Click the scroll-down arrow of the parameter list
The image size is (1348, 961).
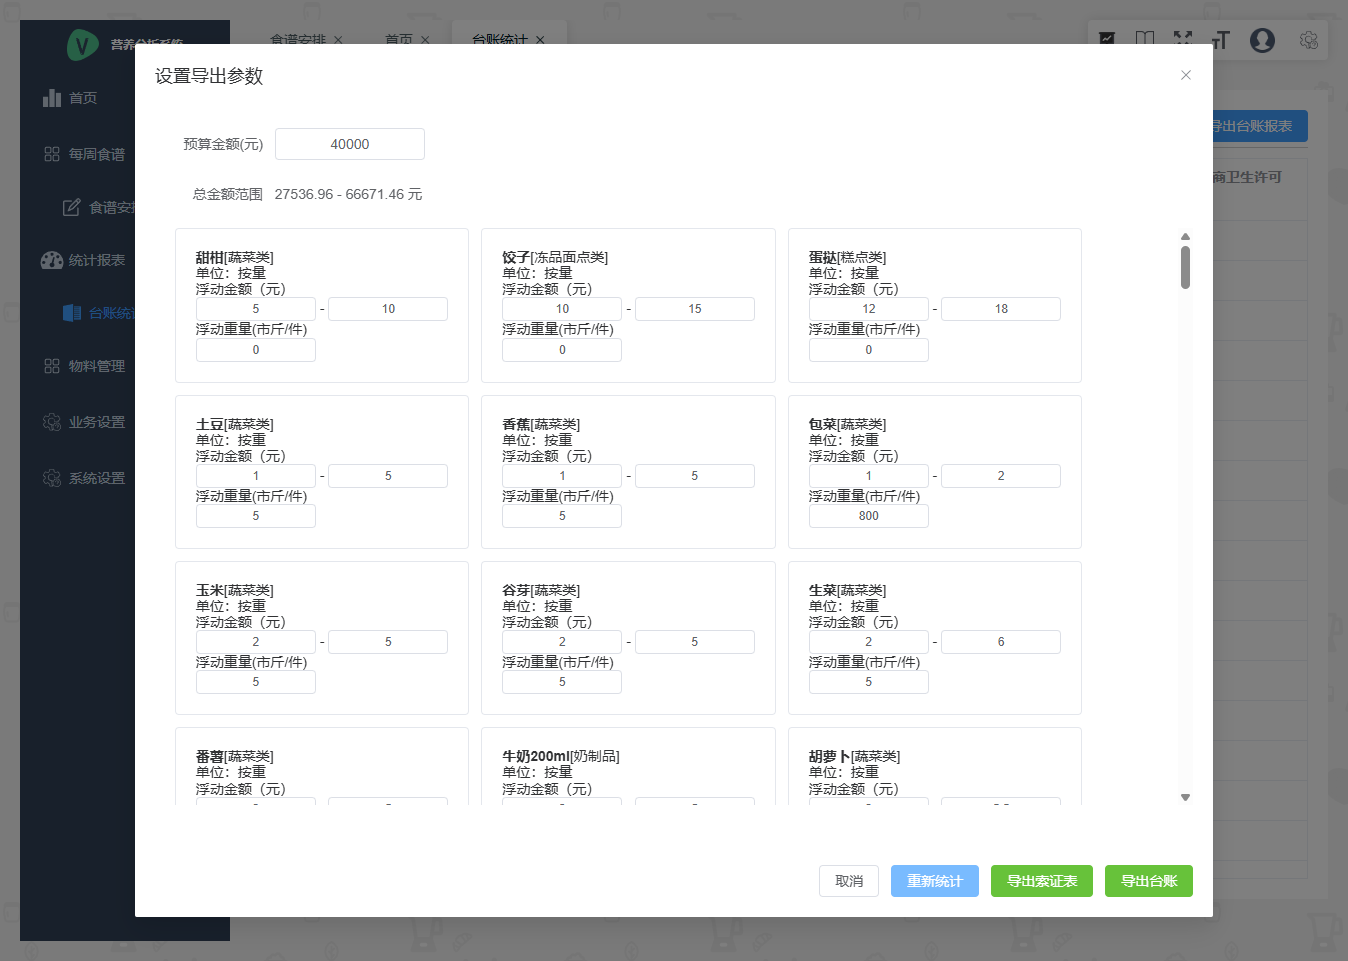(1185, 797)
